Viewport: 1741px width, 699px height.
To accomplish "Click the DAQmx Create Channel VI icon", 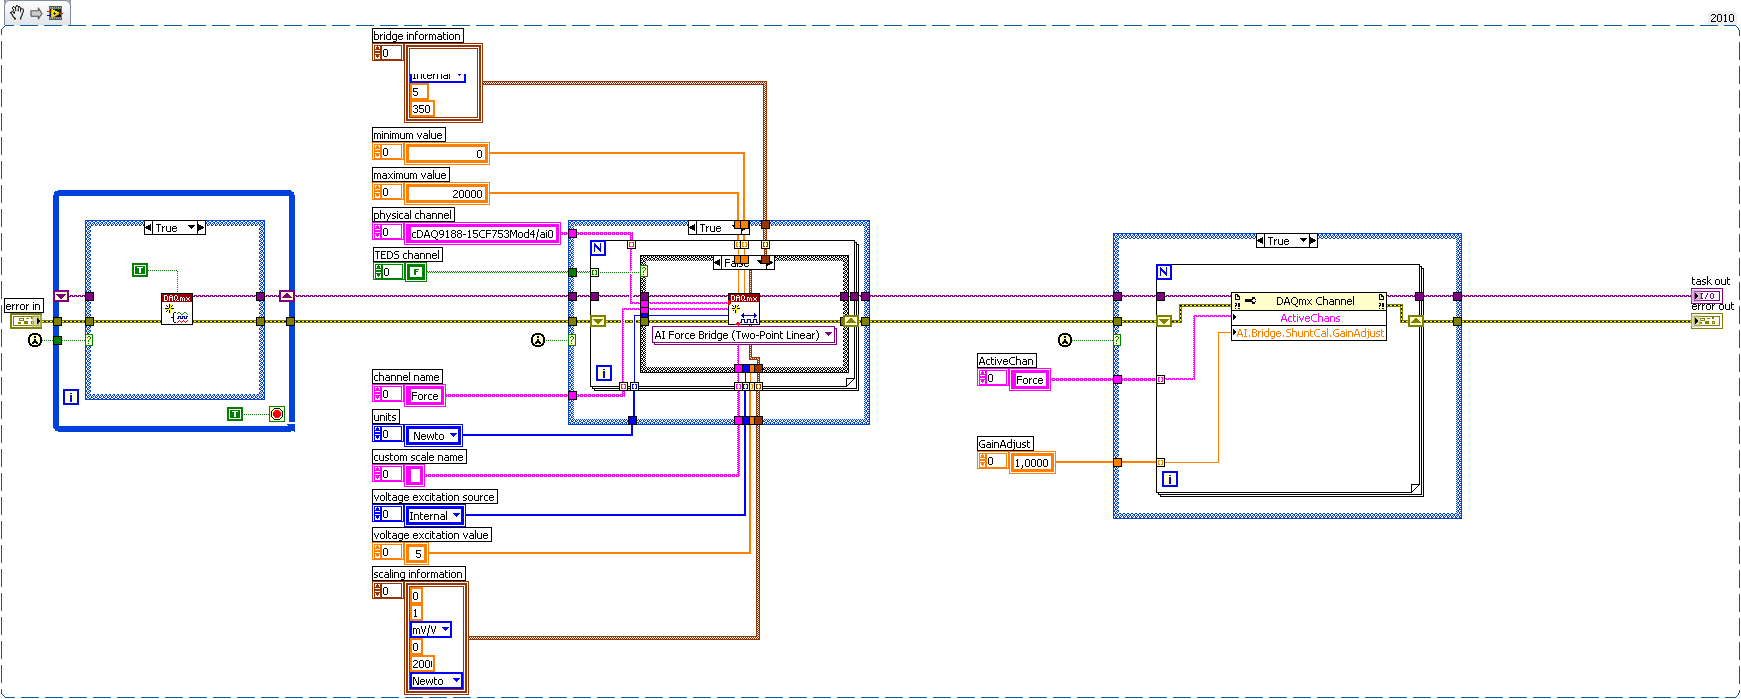I will (x=744, y=309).
